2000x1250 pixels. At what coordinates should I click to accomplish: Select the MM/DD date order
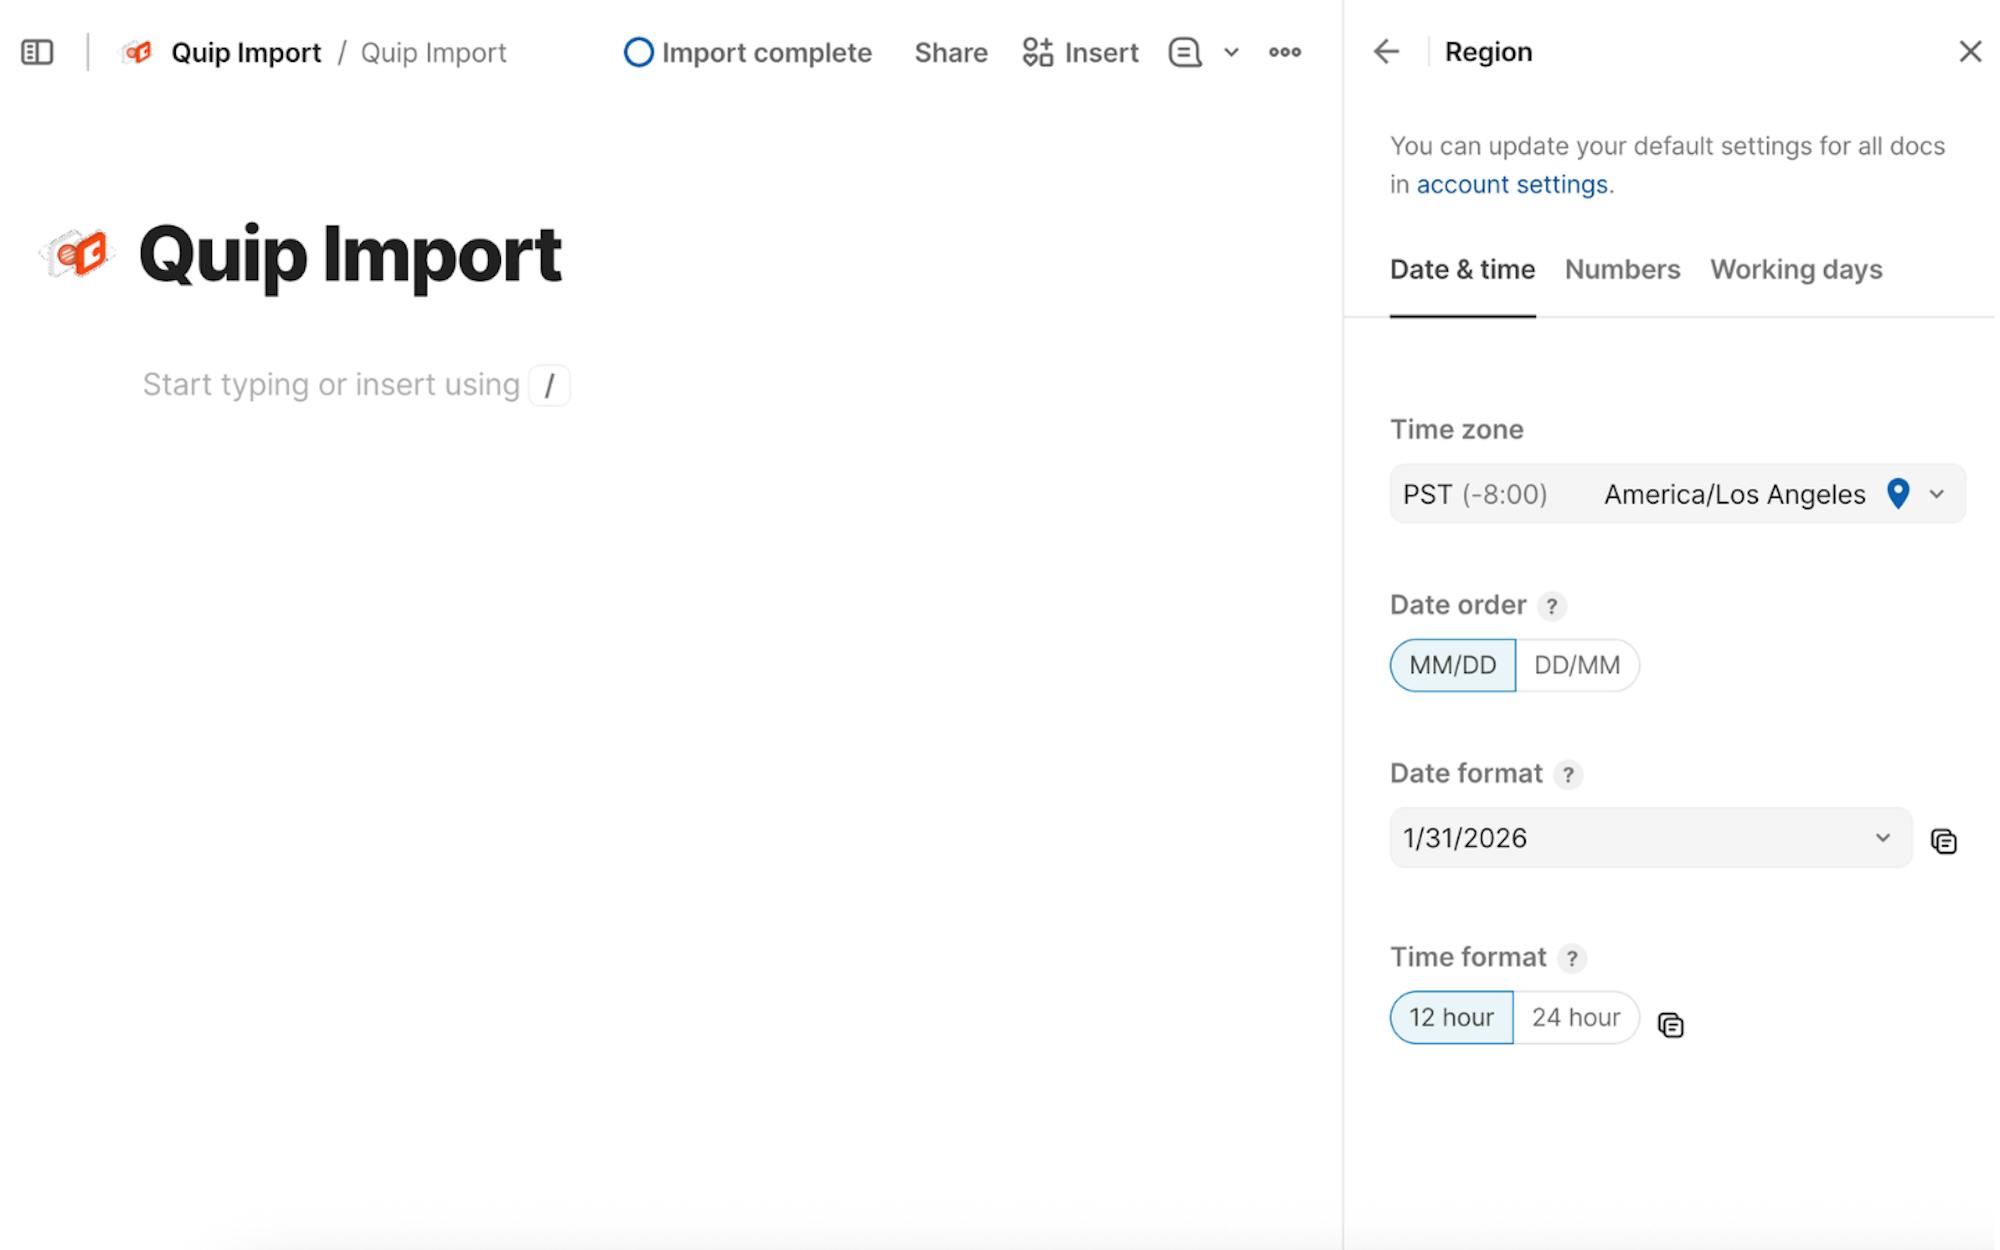pos(1452,665)
